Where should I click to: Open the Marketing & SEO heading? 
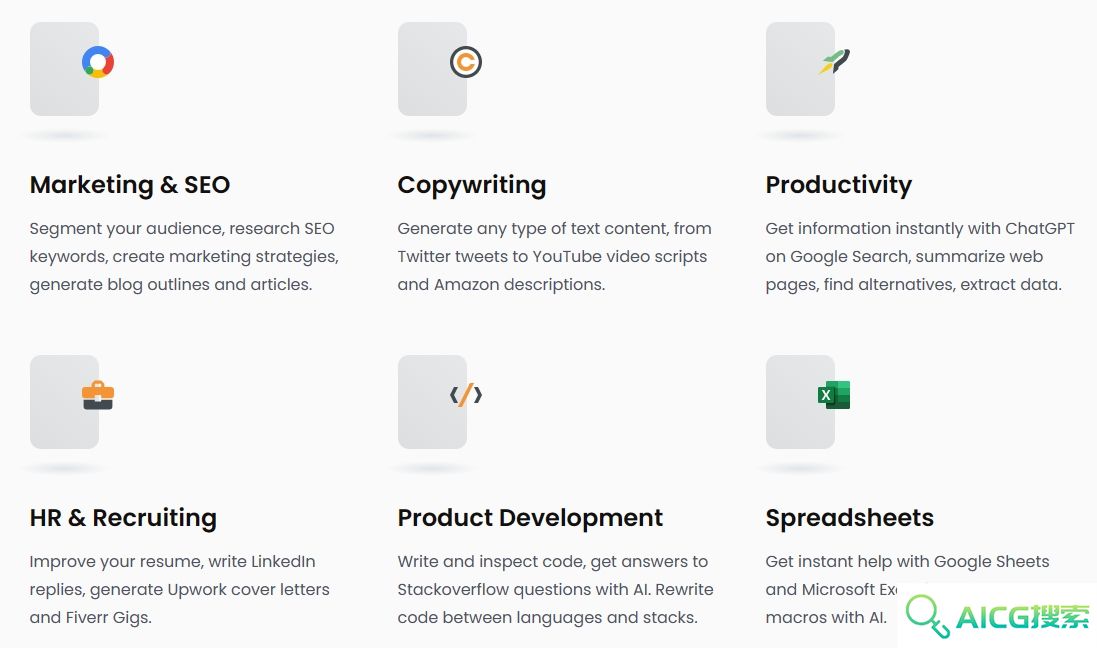tap(130, 185)
